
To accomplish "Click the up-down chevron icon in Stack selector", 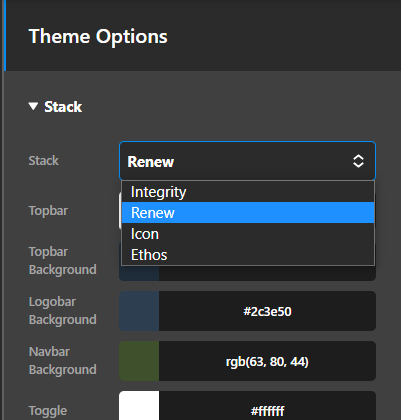I will point(358,161).
